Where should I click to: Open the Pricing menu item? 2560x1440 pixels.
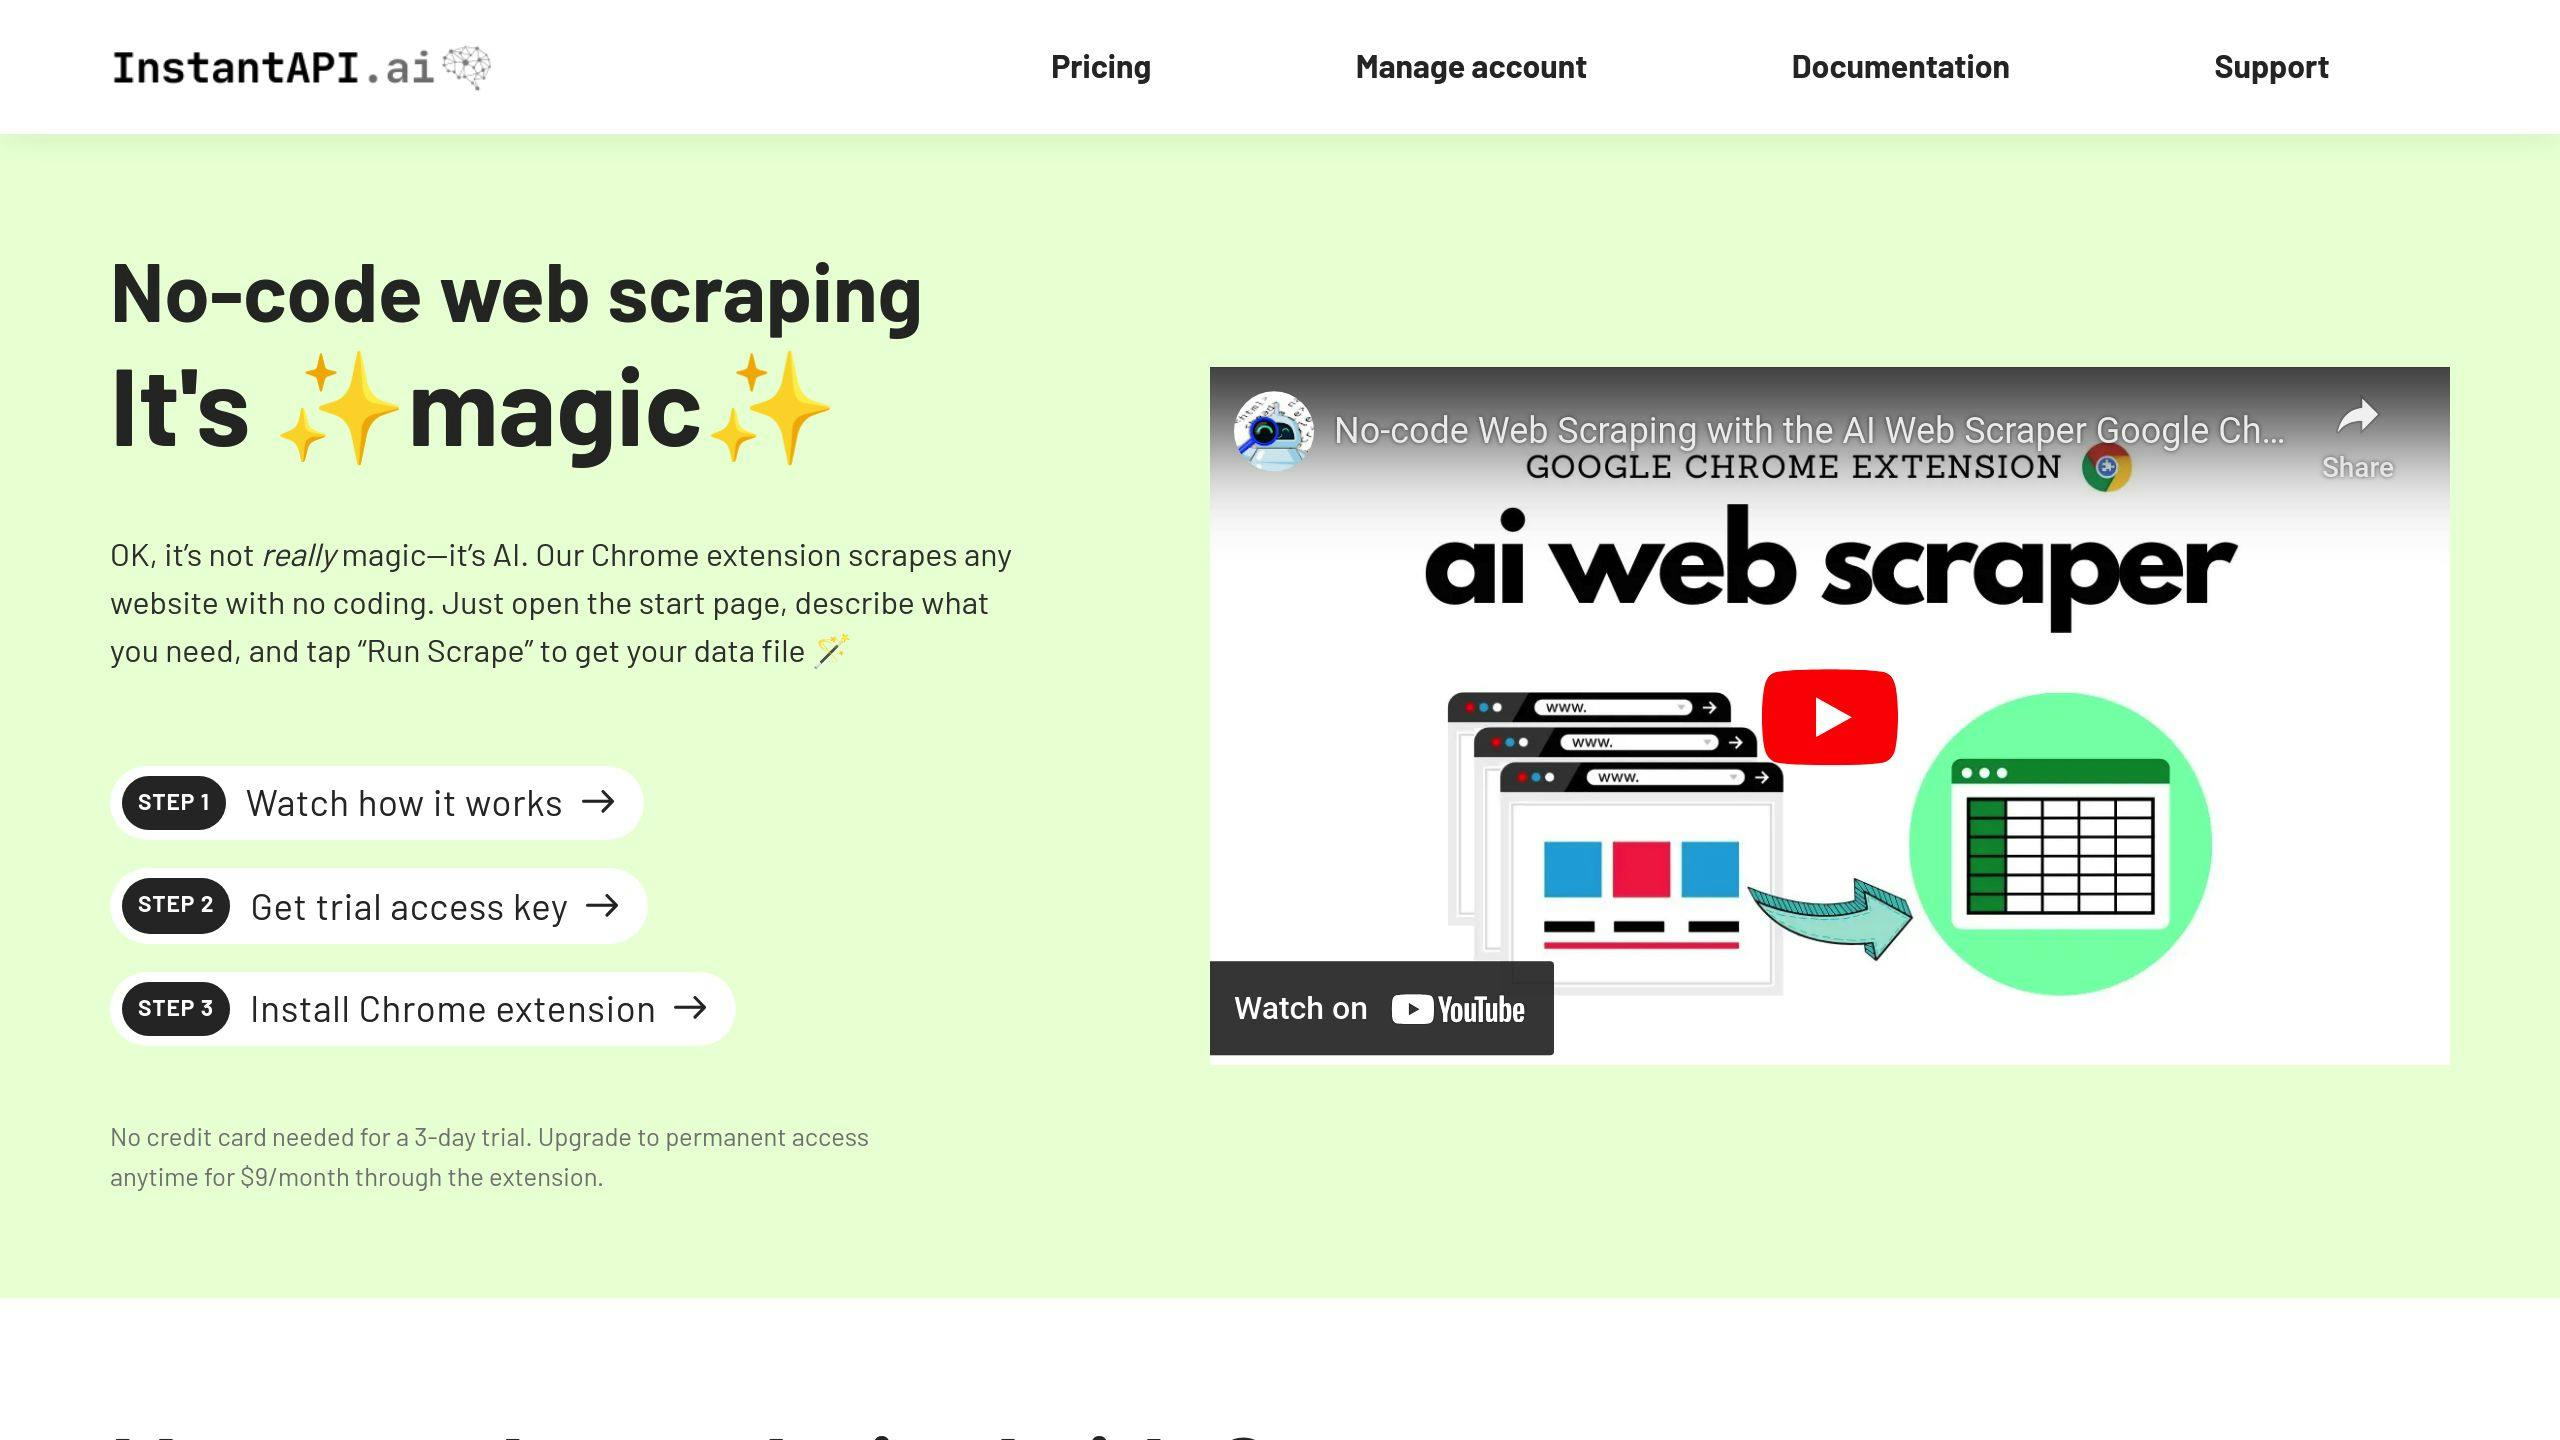pos(1101,65)
